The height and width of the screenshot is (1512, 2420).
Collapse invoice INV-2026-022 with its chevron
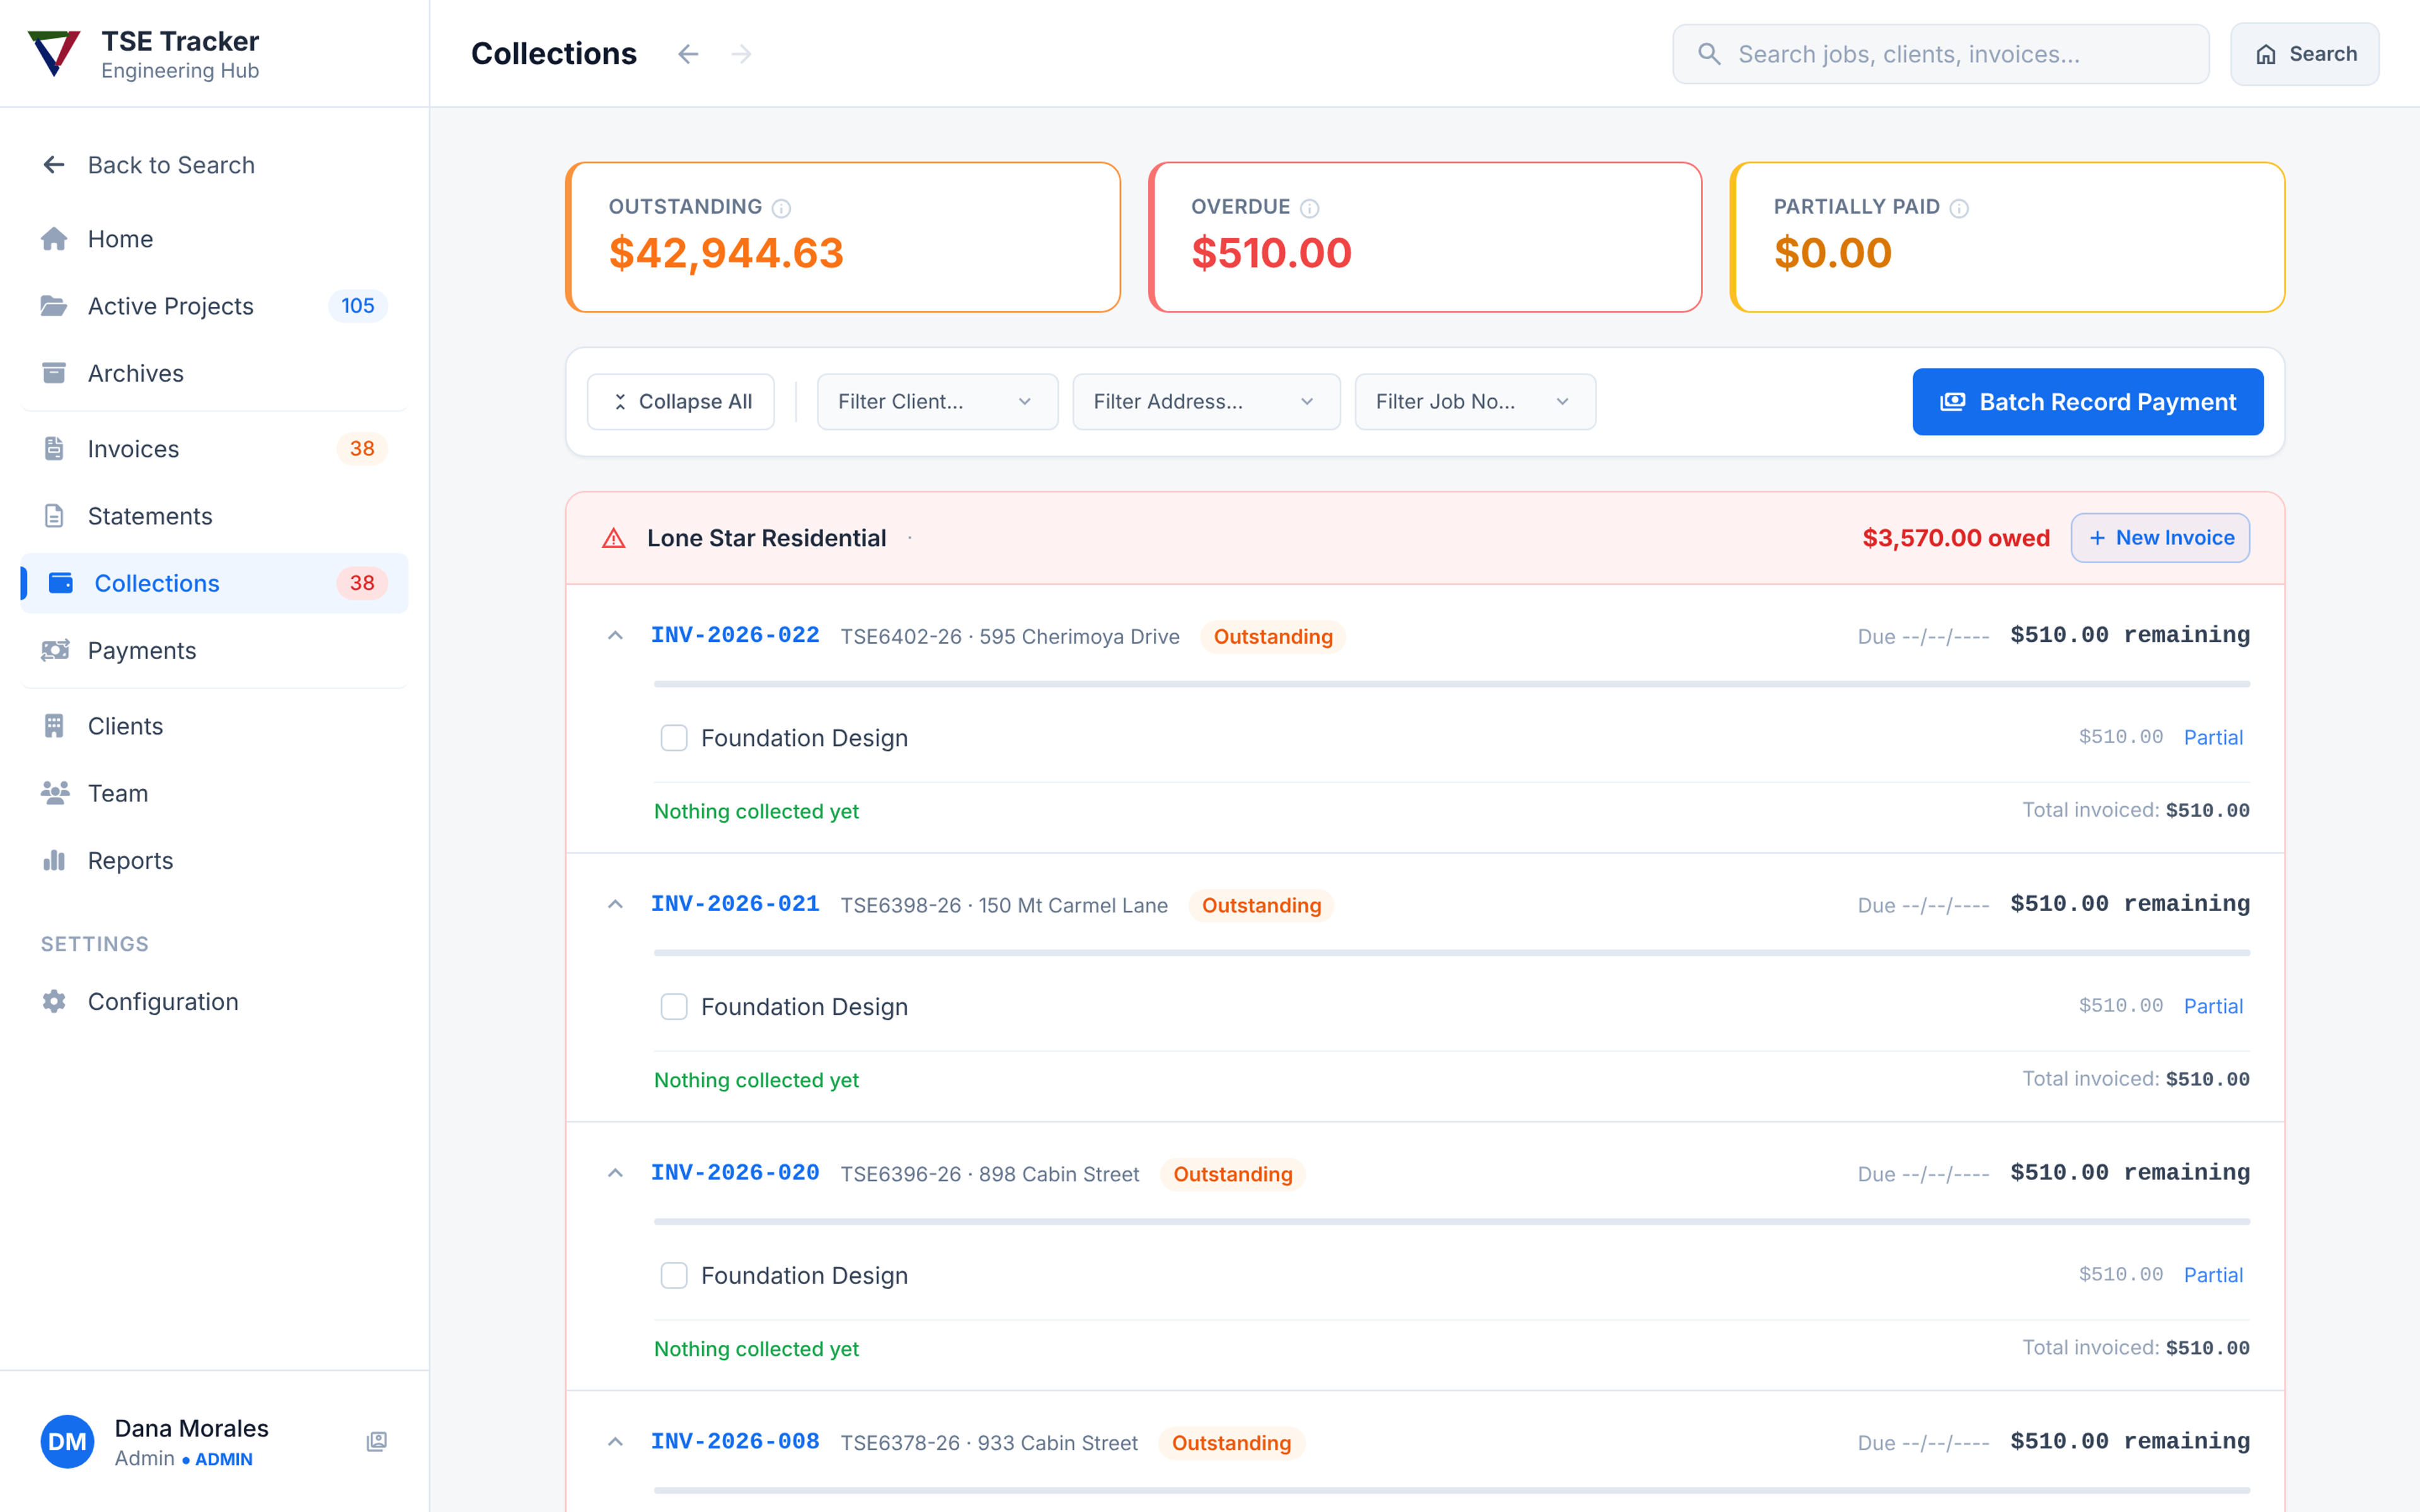click(x=616, y=636)
